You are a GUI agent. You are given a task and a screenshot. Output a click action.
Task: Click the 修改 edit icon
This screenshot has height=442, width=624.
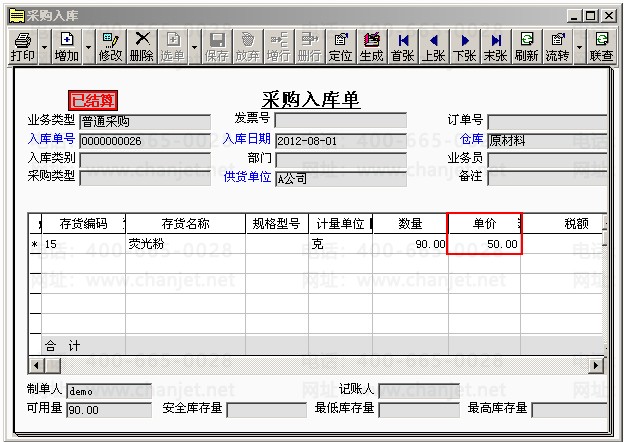pos(110,47)
